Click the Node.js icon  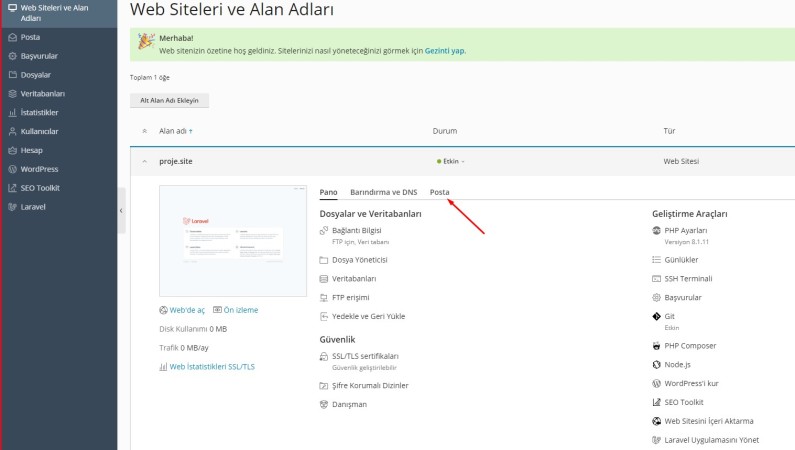point(657,364)
